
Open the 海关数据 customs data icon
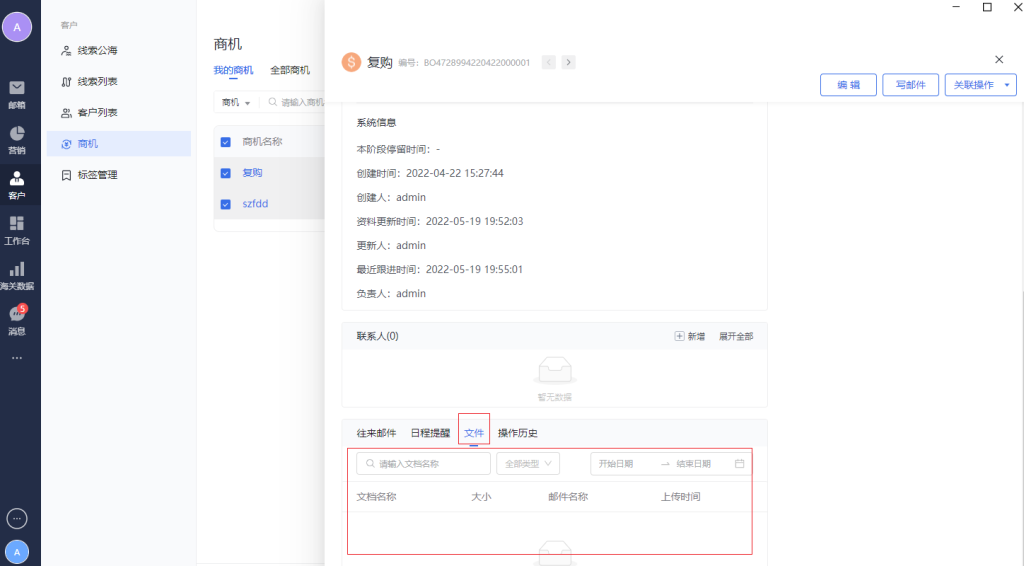pyautogui.click(x=17, y=274)
